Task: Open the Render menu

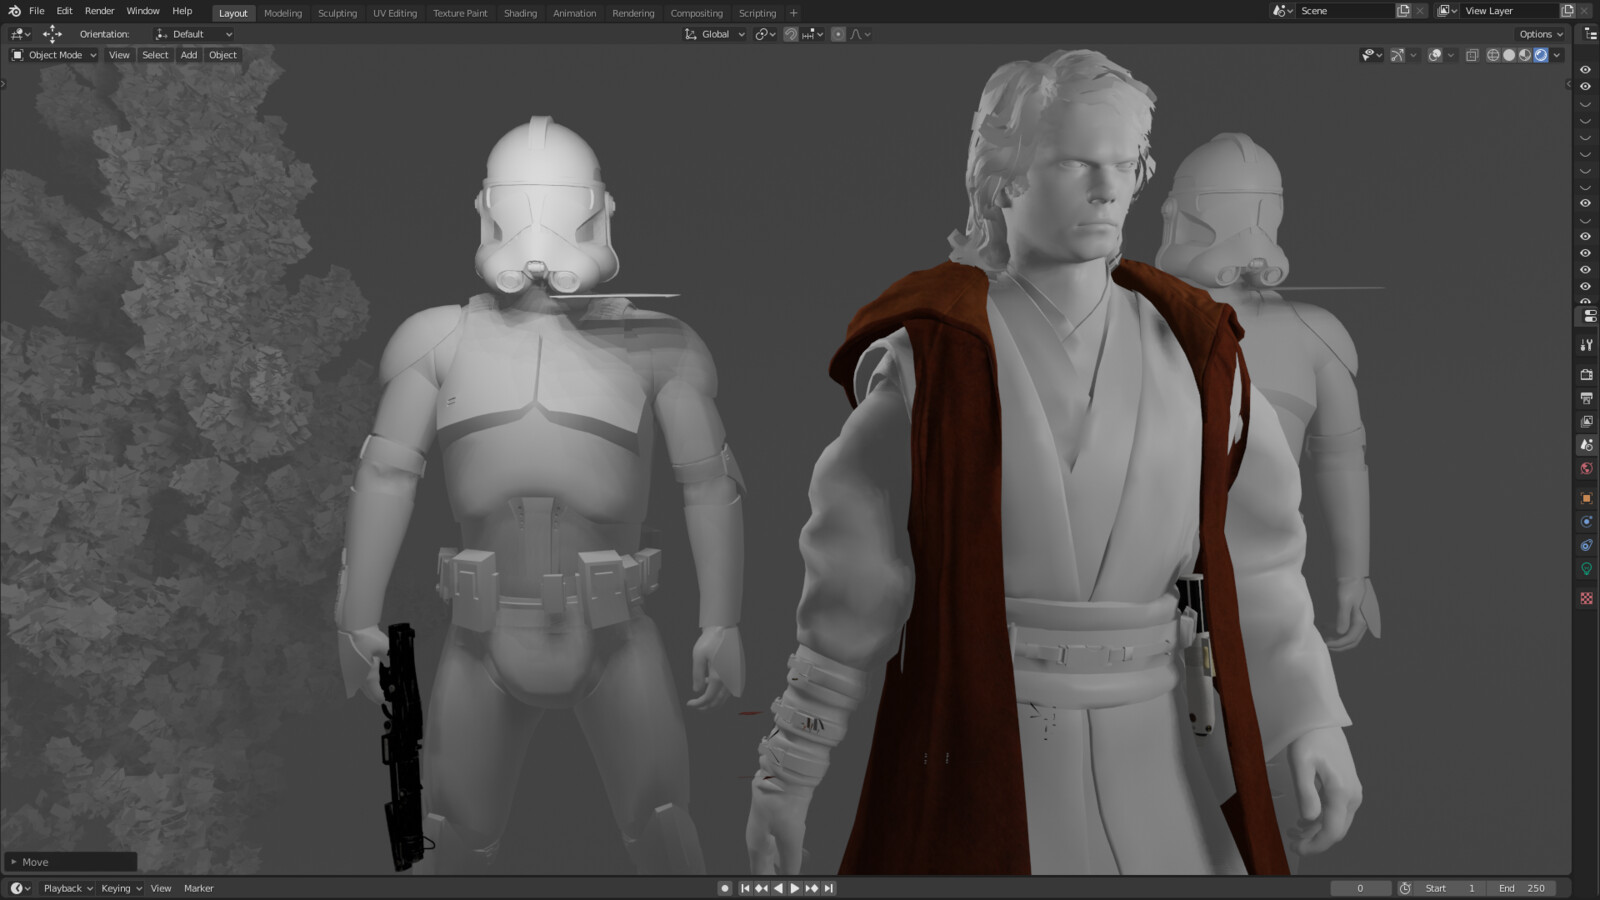Action: coord(99,11)
